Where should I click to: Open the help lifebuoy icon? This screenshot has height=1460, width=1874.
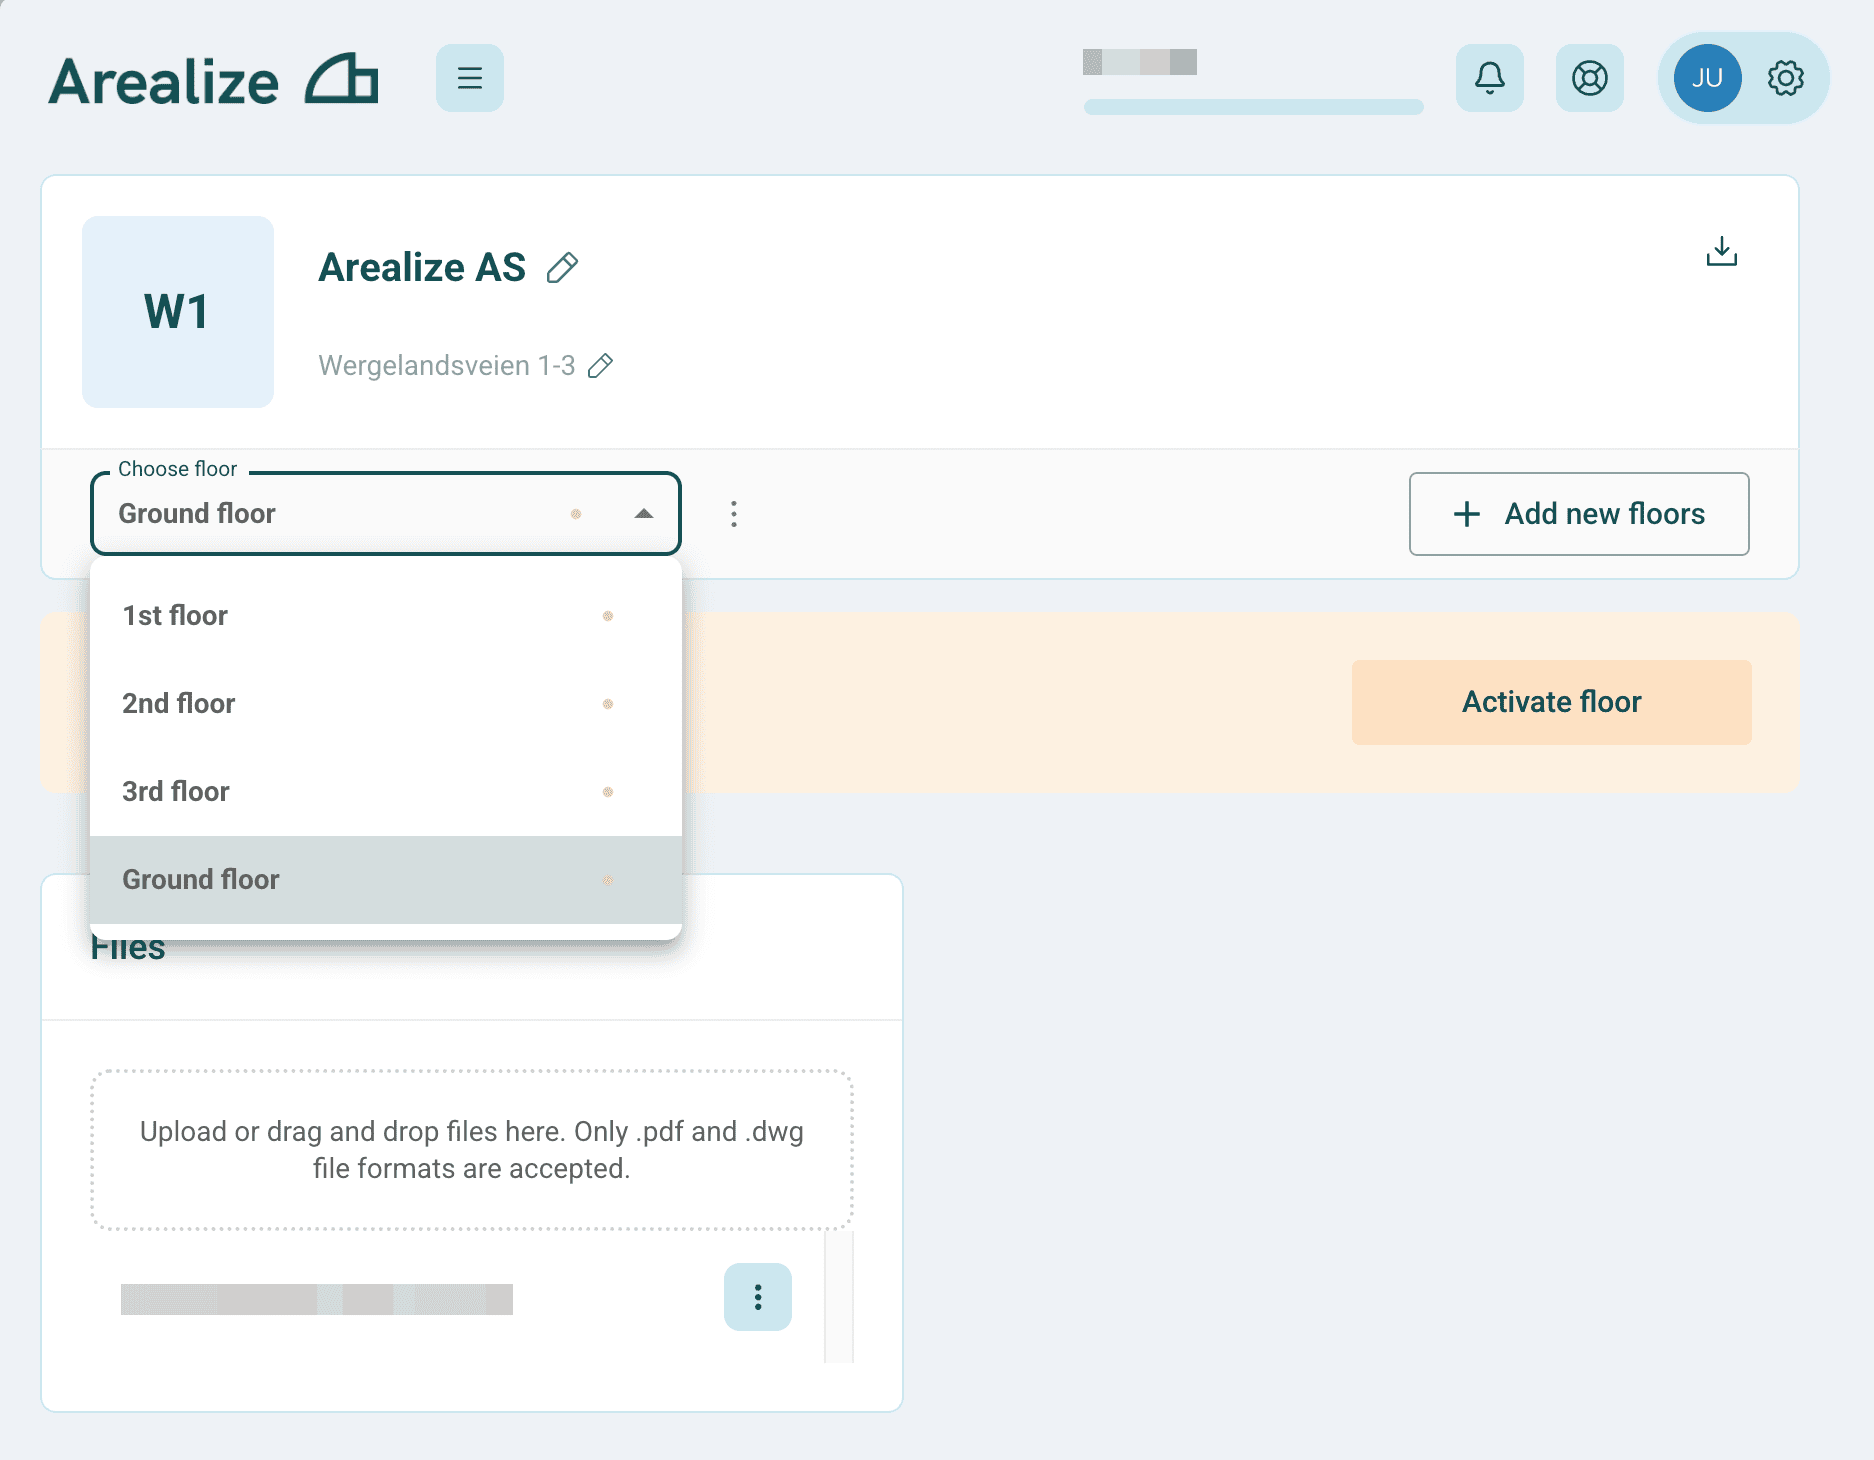1589,78
